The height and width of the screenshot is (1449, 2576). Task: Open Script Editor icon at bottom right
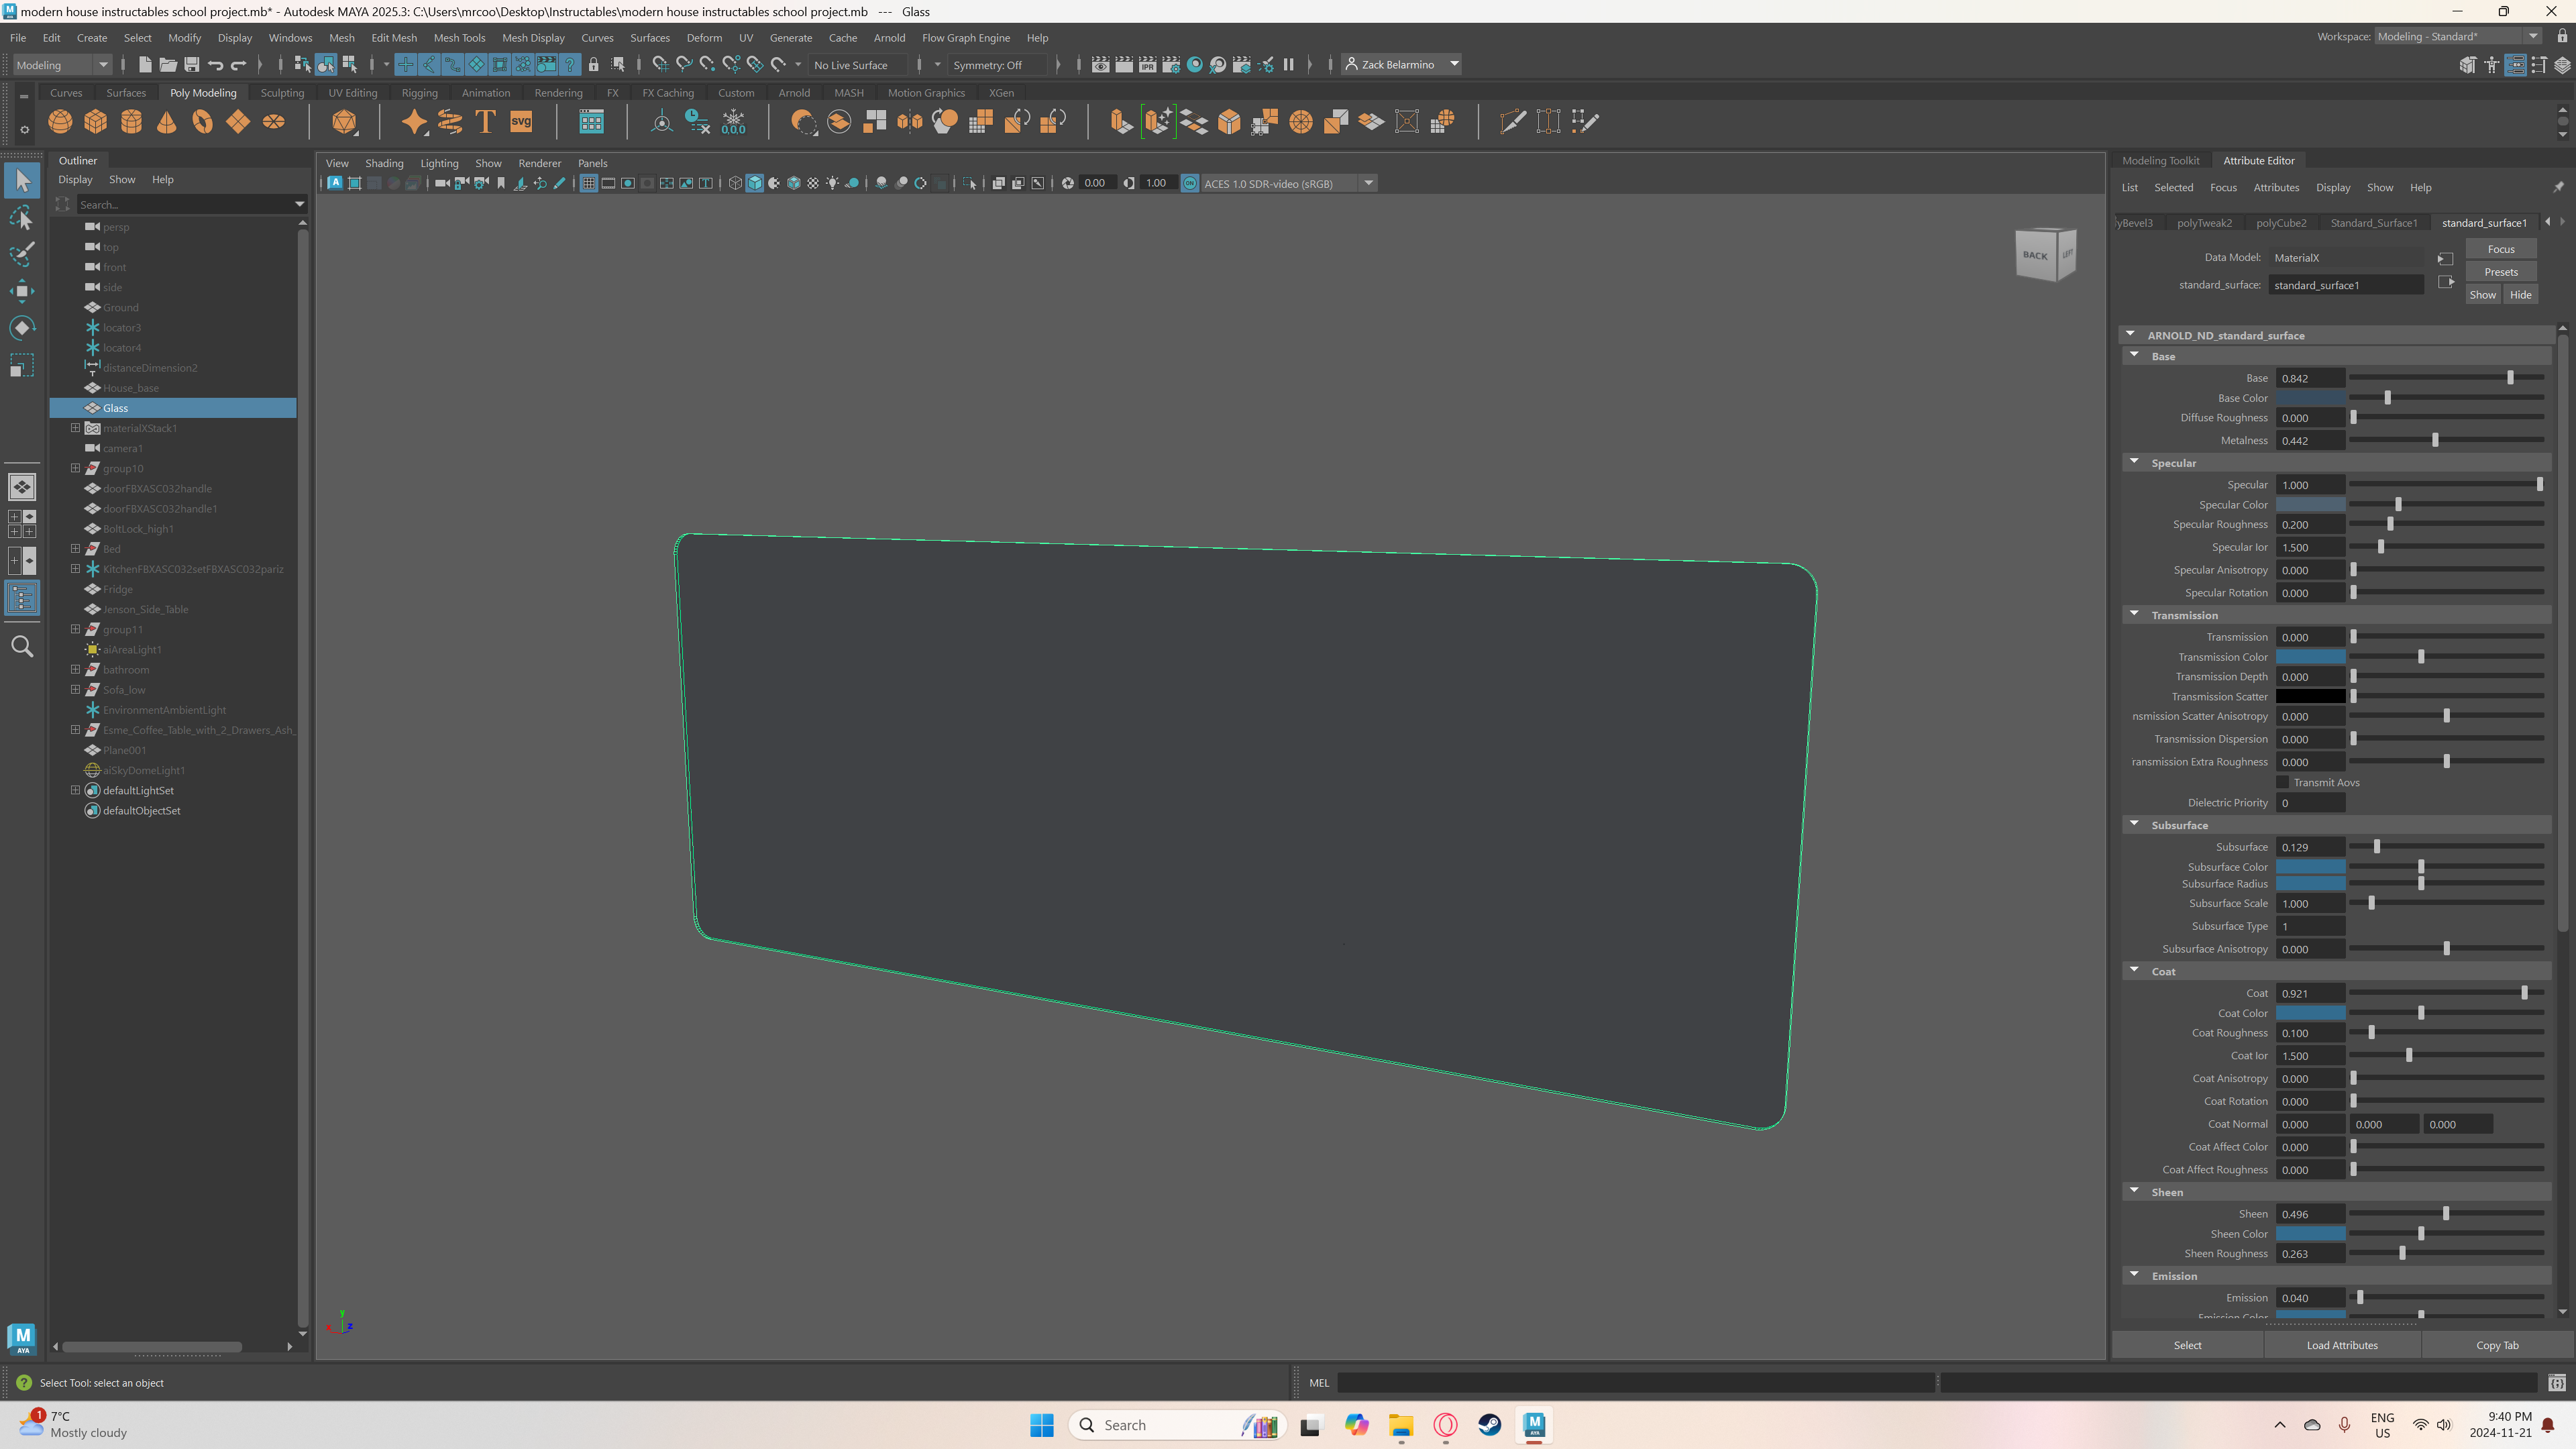click(2557, 1383)
